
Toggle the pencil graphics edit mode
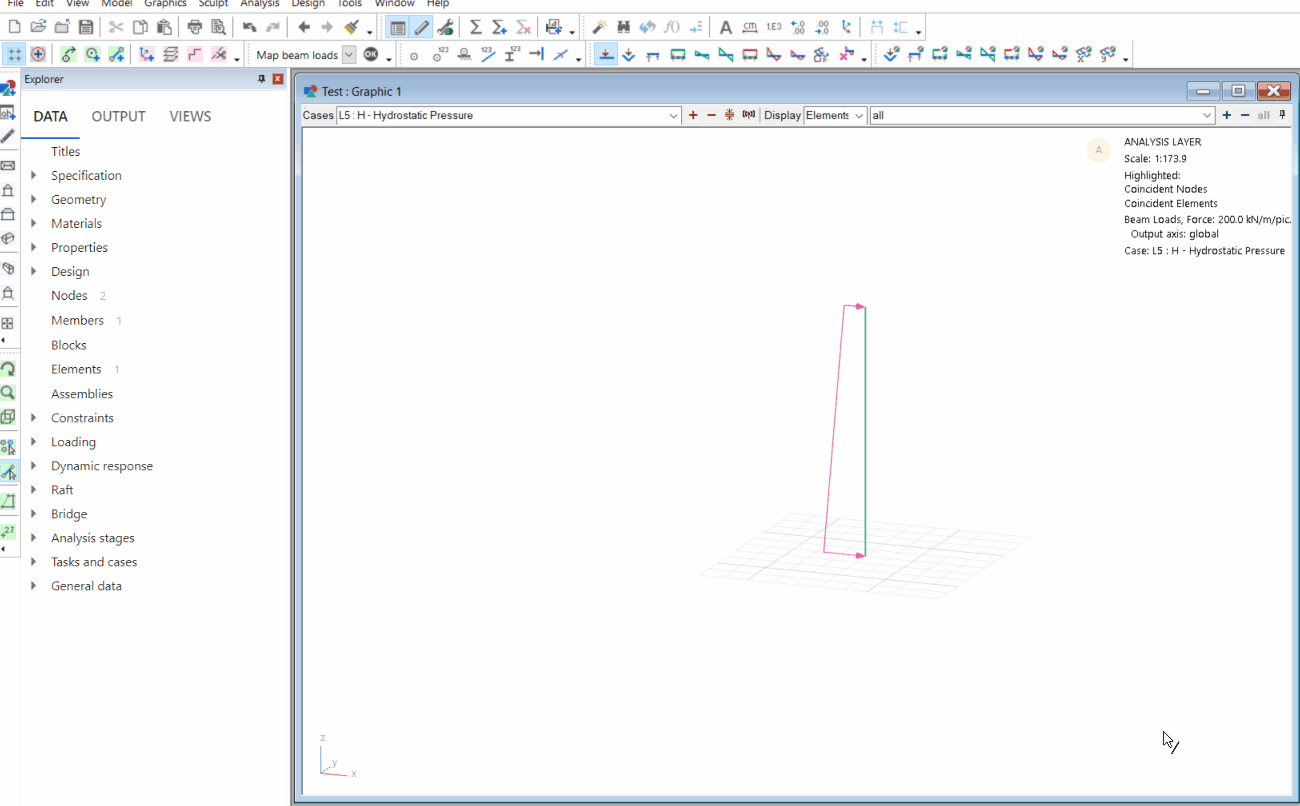pyautogui.click(x=421, y=27)
